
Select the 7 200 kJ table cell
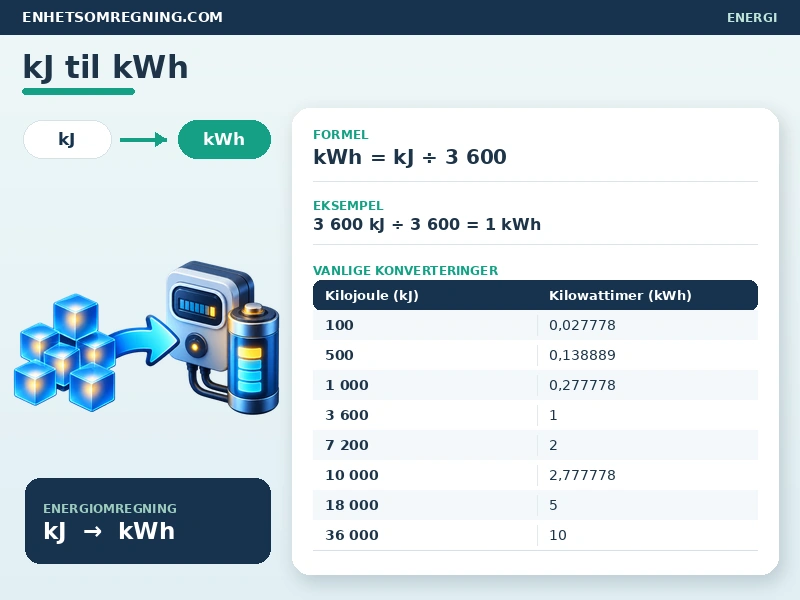pos(425,445)
